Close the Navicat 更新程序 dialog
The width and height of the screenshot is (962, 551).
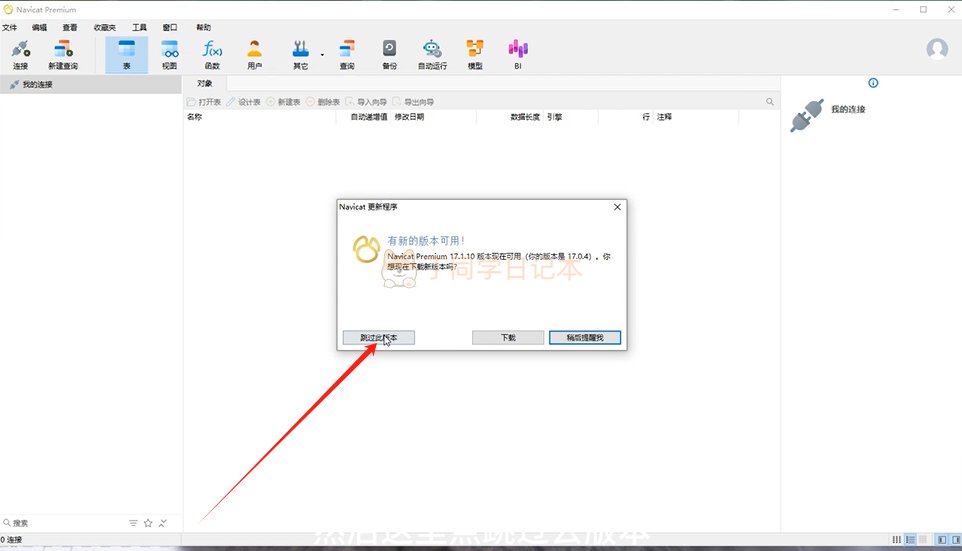(x=617, y=207)
